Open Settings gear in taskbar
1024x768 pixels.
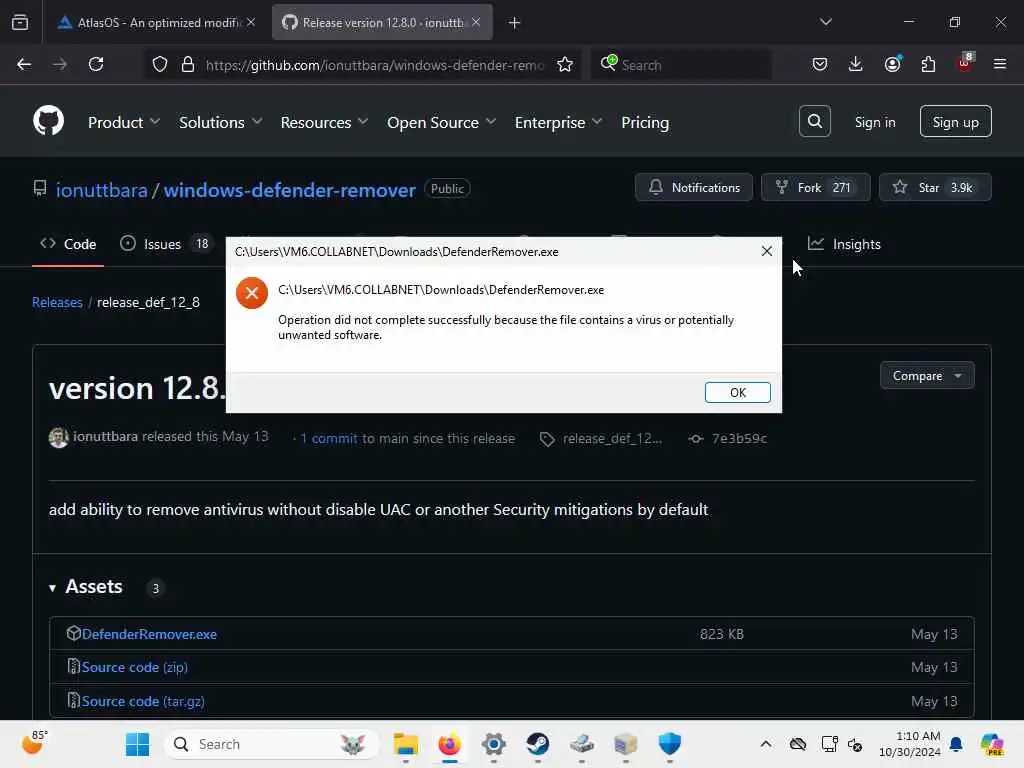point(494,744)
